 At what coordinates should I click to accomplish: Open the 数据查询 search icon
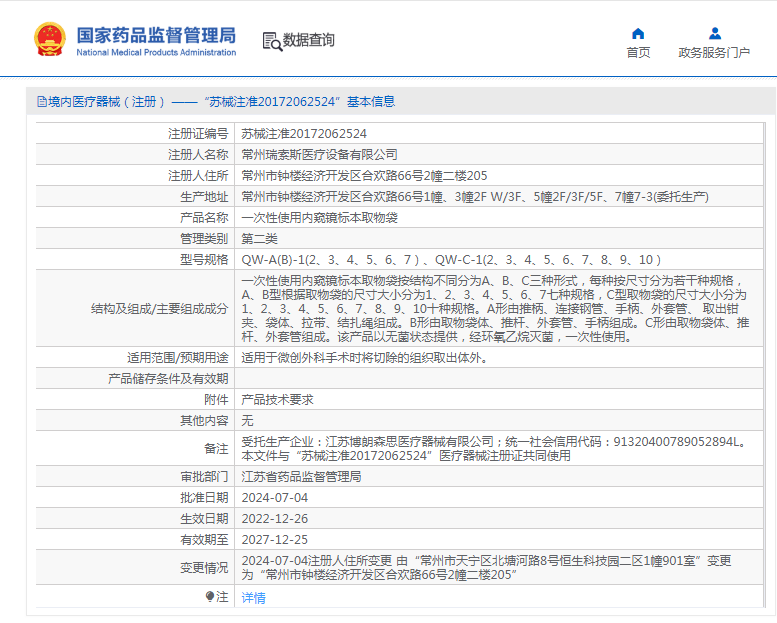coord(272,41)
